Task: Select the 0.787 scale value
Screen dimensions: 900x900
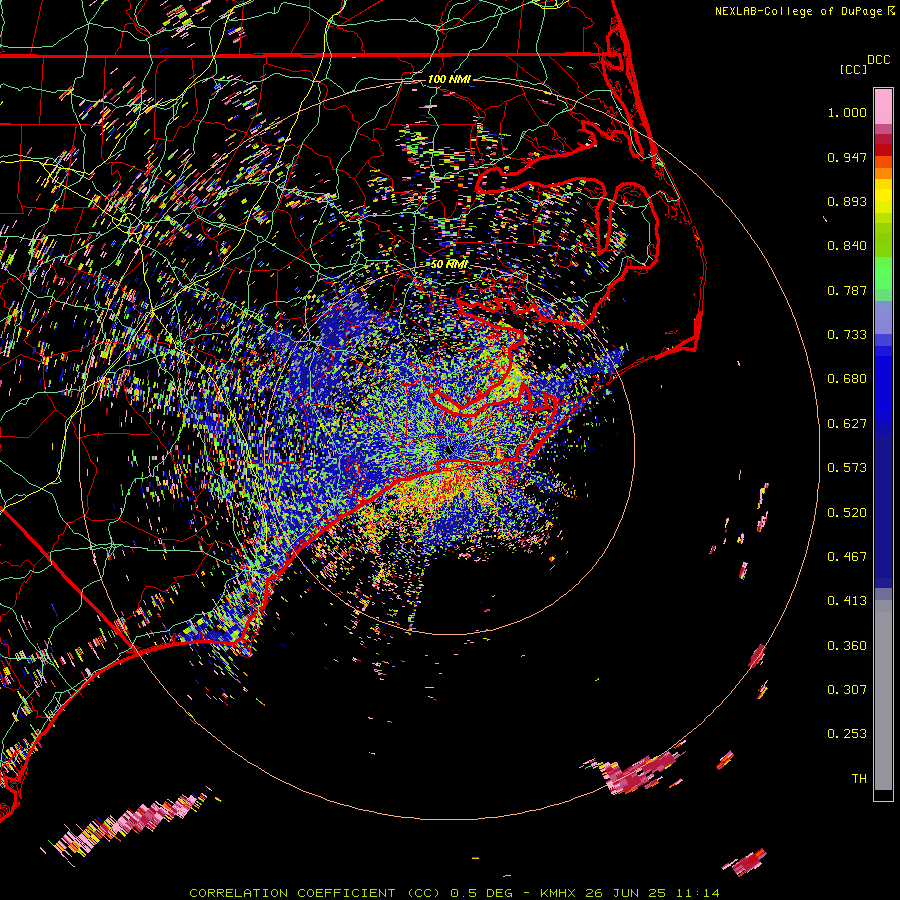Action: coord(847,290)
